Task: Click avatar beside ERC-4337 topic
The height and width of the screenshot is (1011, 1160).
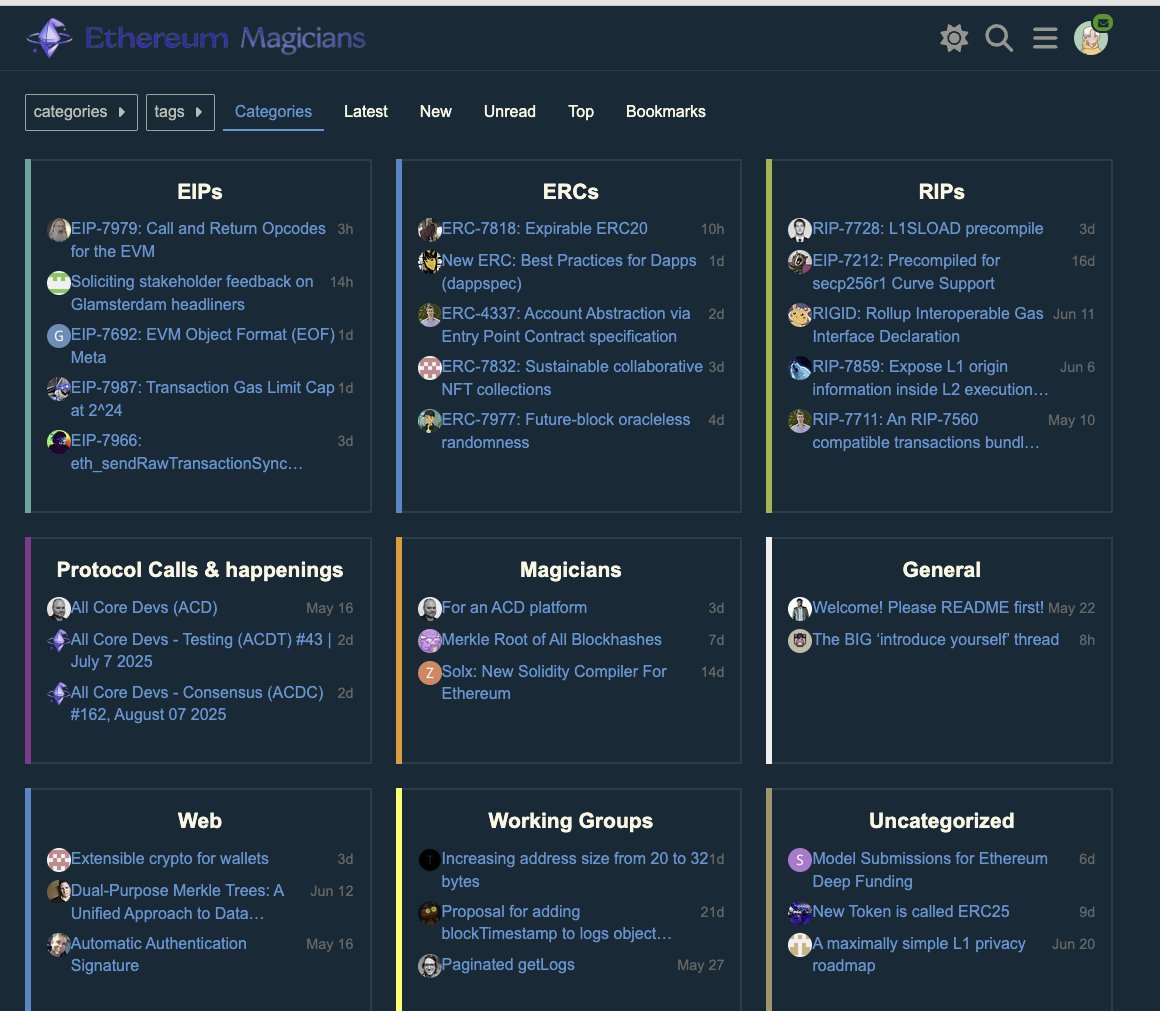Action: click(x=429, y=314)
